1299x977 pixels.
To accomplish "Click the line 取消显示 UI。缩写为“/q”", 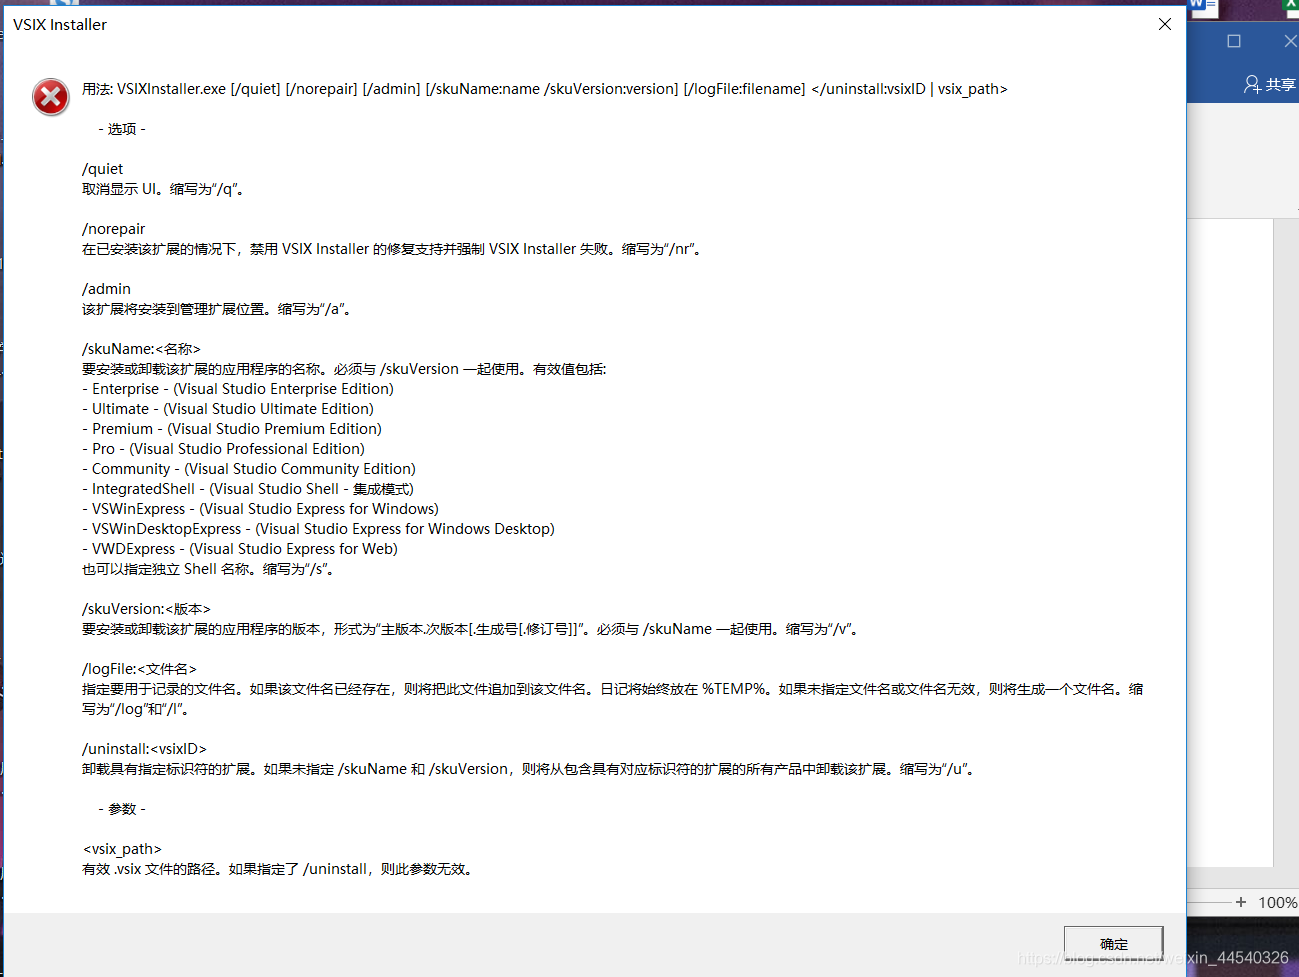I will pyautogui.click(x=163, y=189).
